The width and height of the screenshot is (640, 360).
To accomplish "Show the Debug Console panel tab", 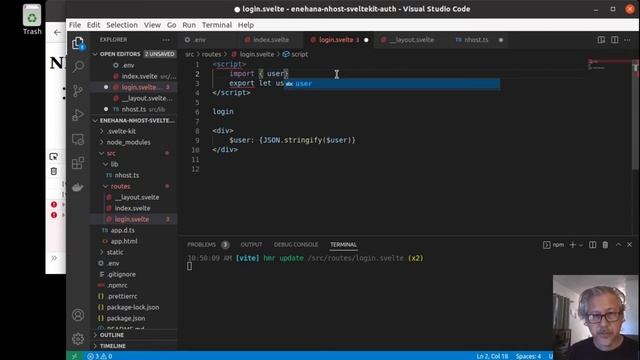I will click(296, 244).
